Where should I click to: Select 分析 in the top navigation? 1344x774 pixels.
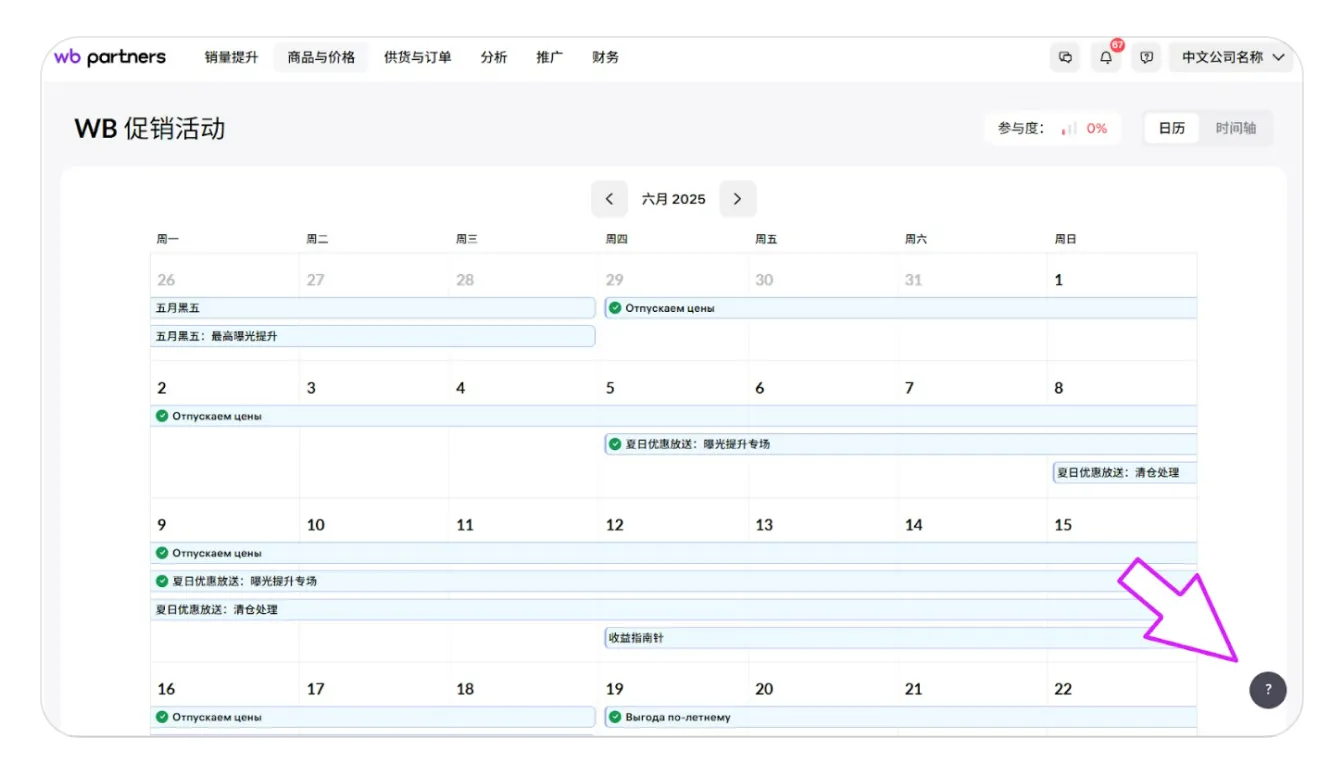pyautogui.click(x=493, y=58)
